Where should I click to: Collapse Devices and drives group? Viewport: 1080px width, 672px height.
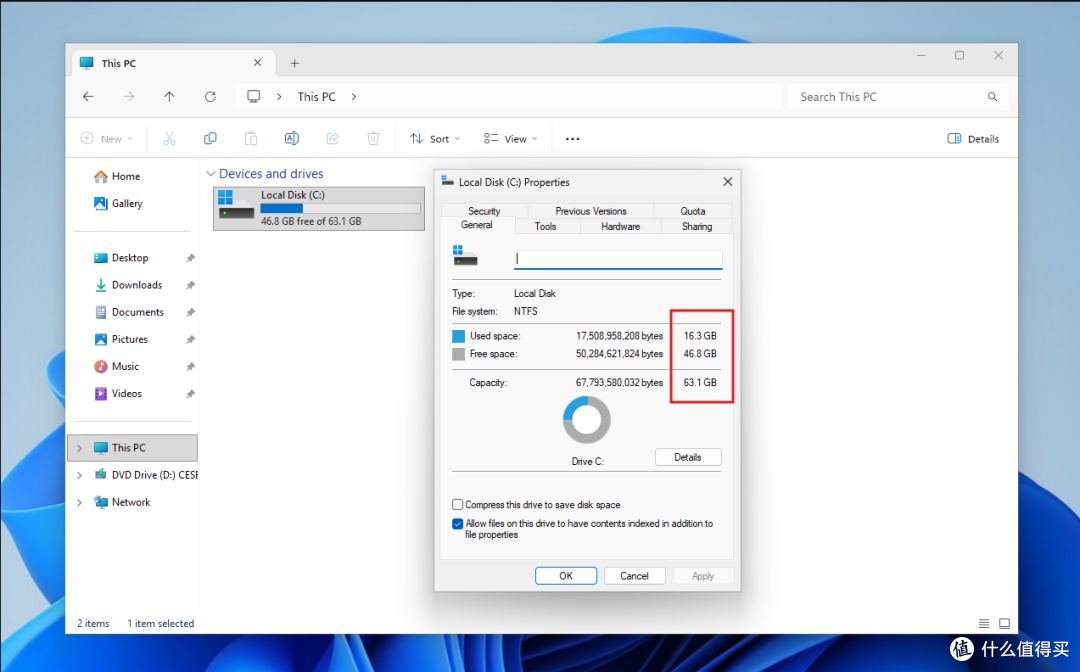(x=211, y=174)
